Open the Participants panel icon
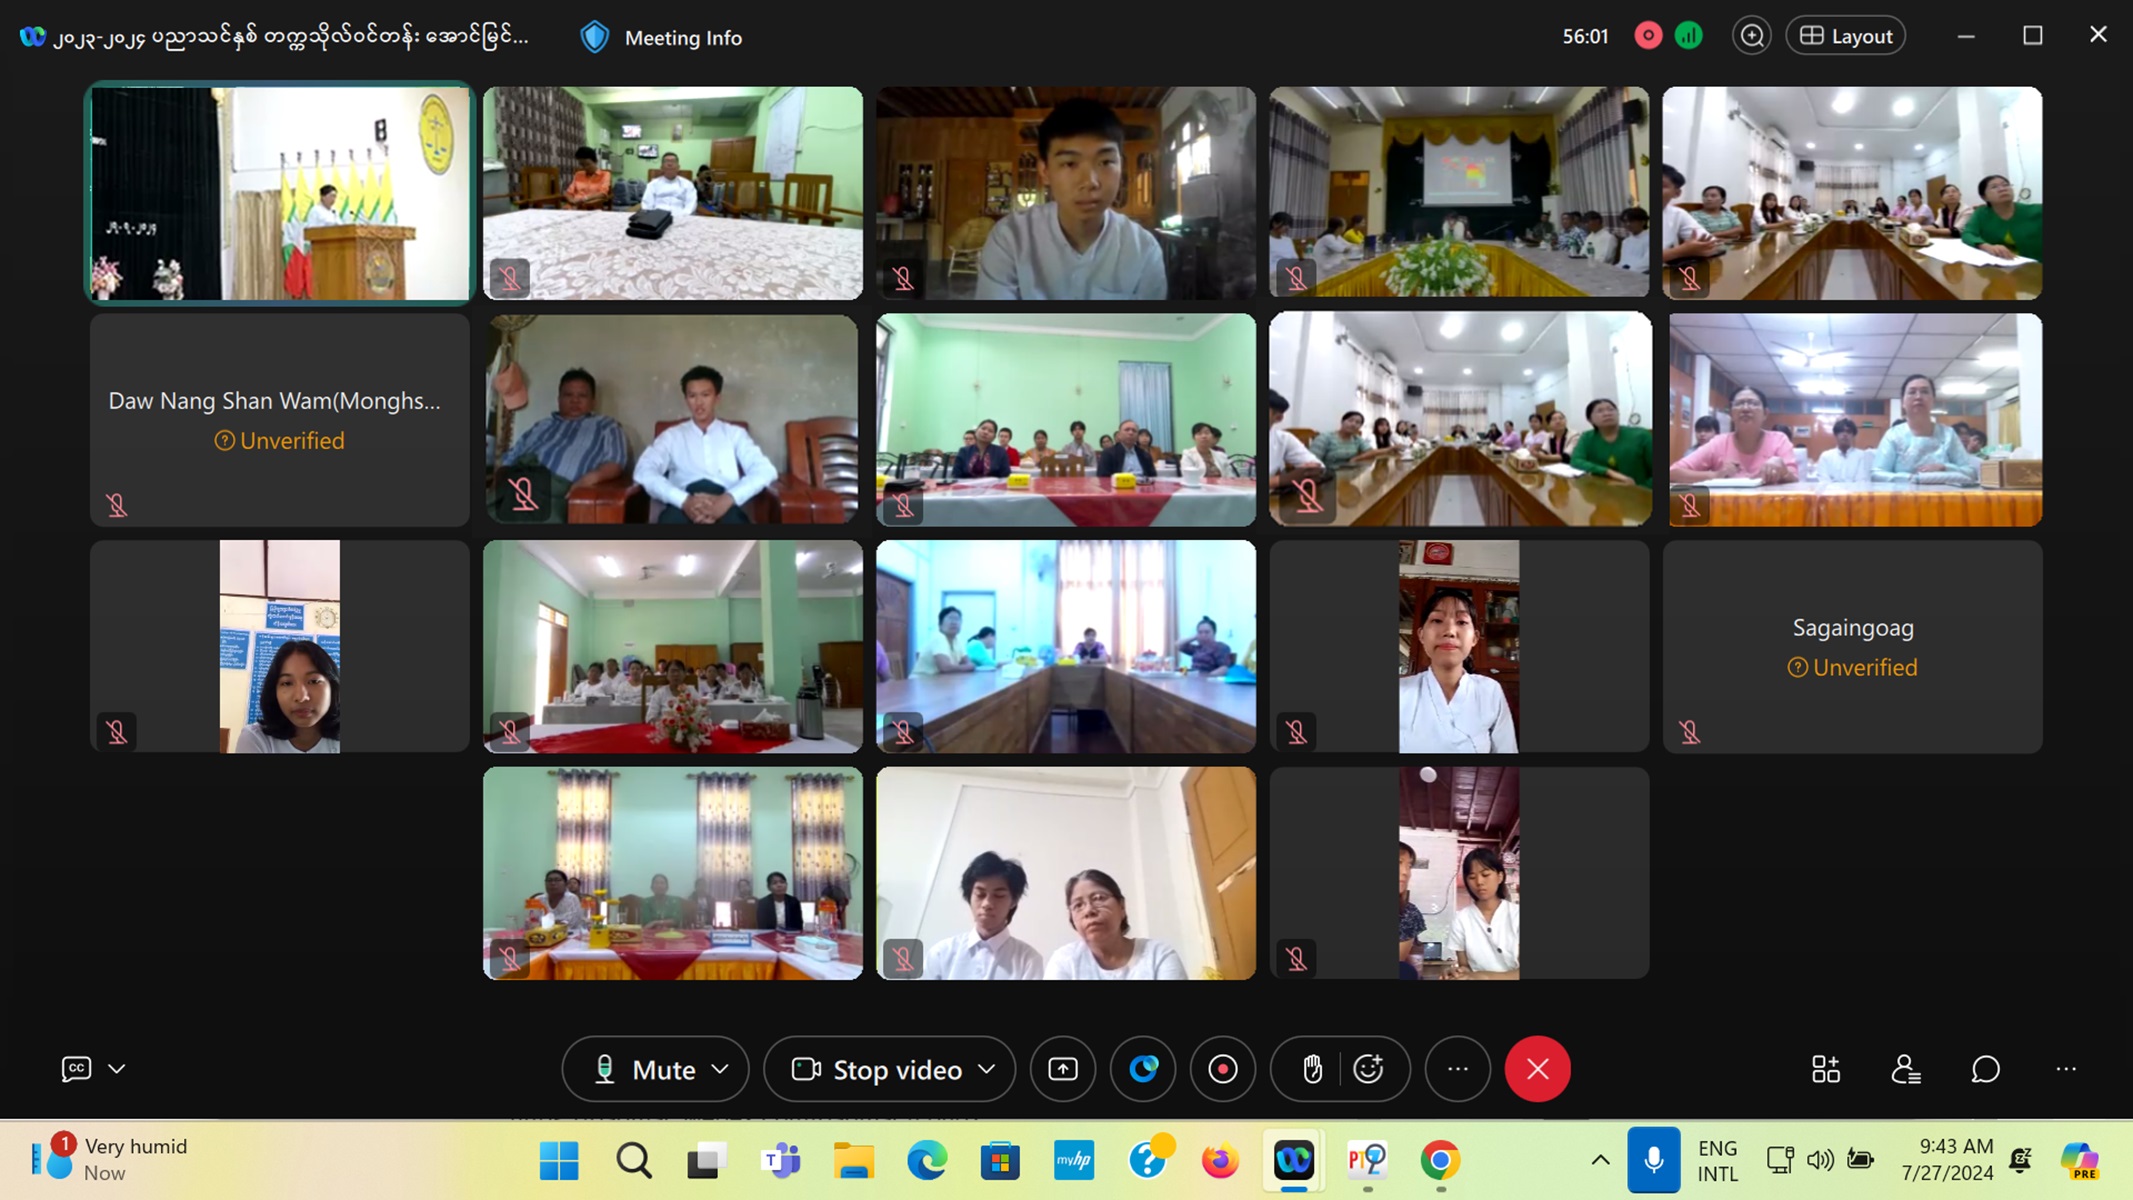2133x1200 pixels. [x=1905, y=1069]
